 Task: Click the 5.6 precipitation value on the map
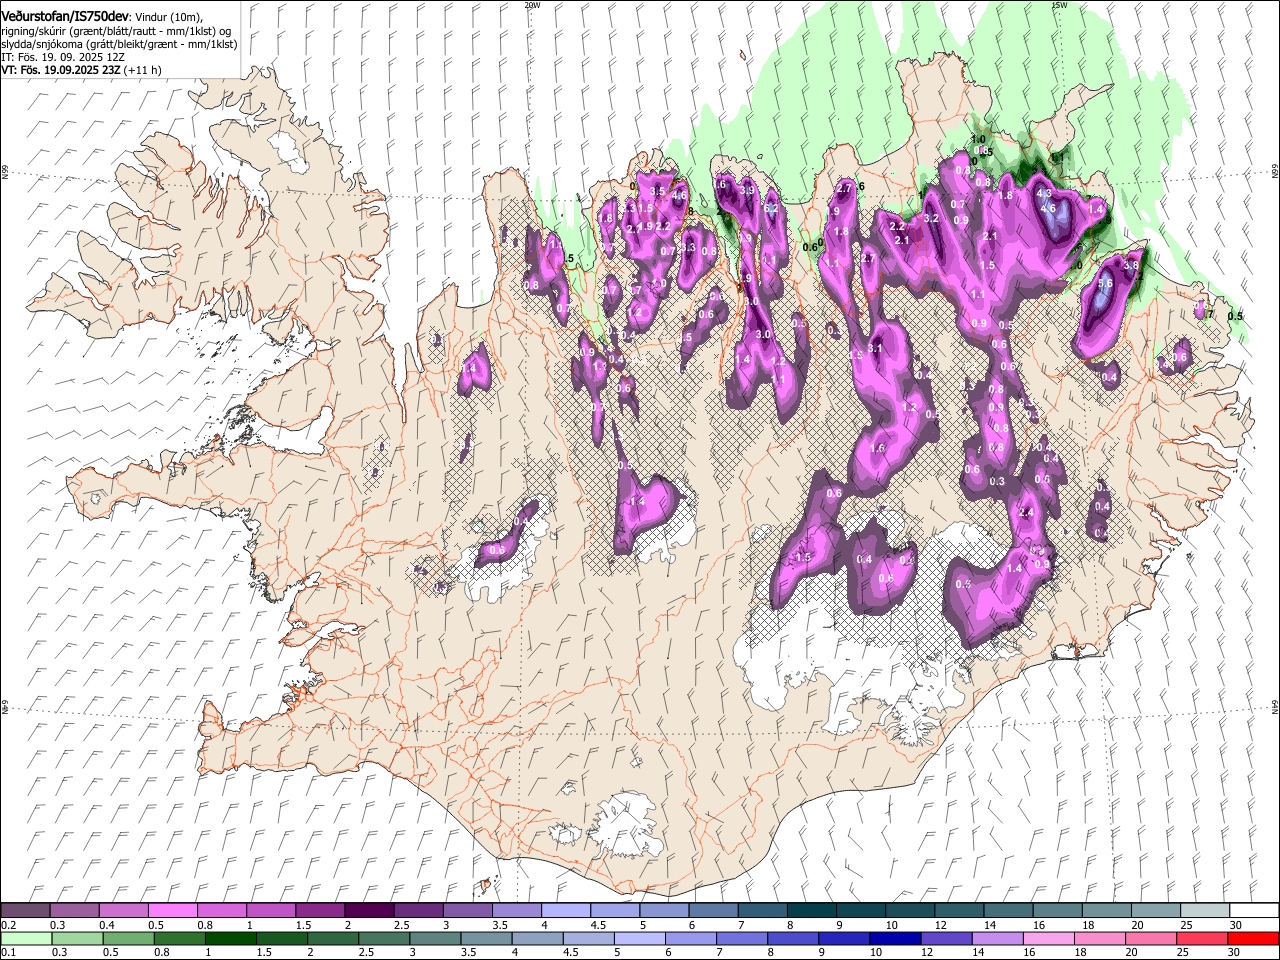coord(1105,284)
